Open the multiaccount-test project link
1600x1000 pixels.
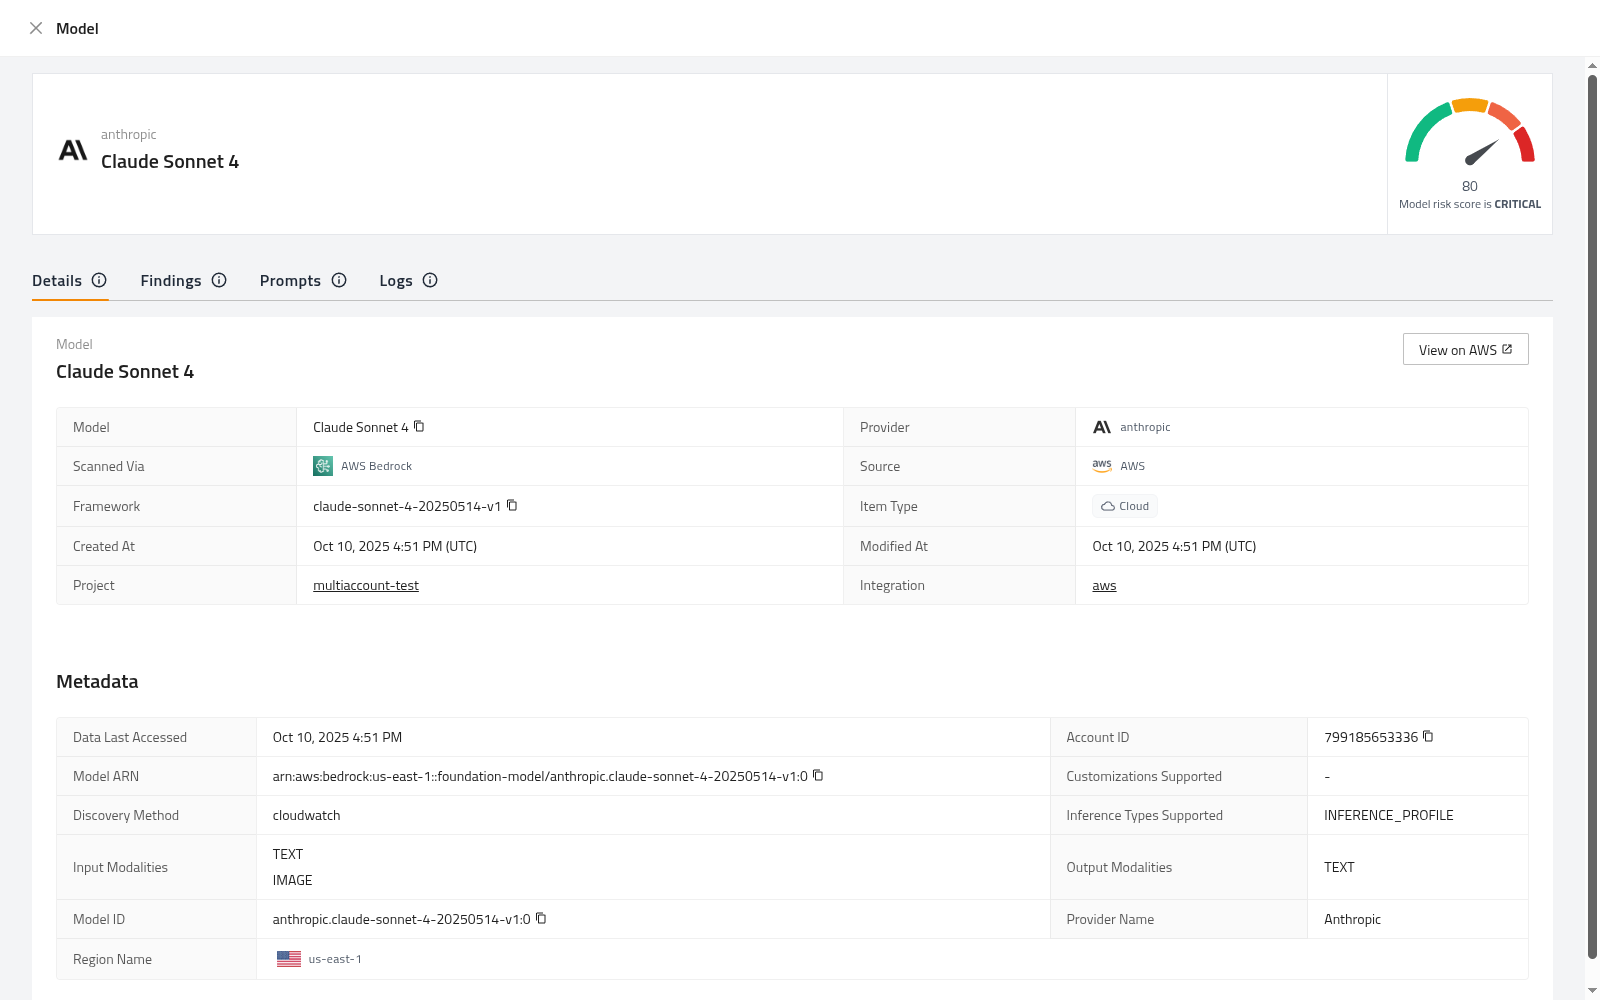[x=366, y=585]
